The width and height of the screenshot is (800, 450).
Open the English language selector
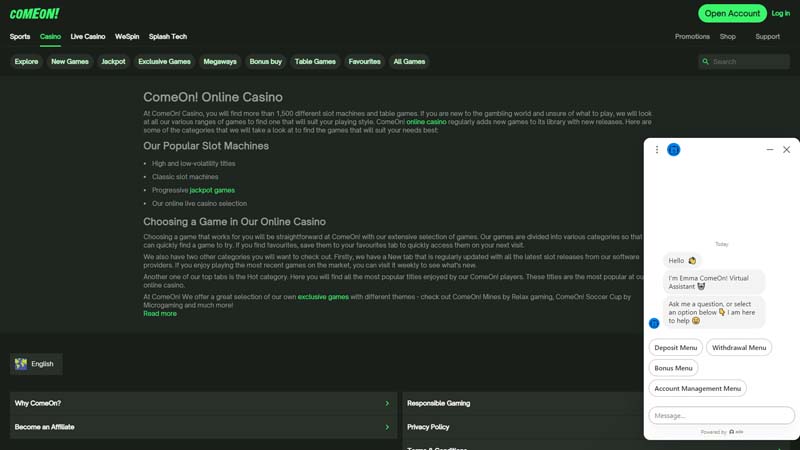[x=36, y=364]
